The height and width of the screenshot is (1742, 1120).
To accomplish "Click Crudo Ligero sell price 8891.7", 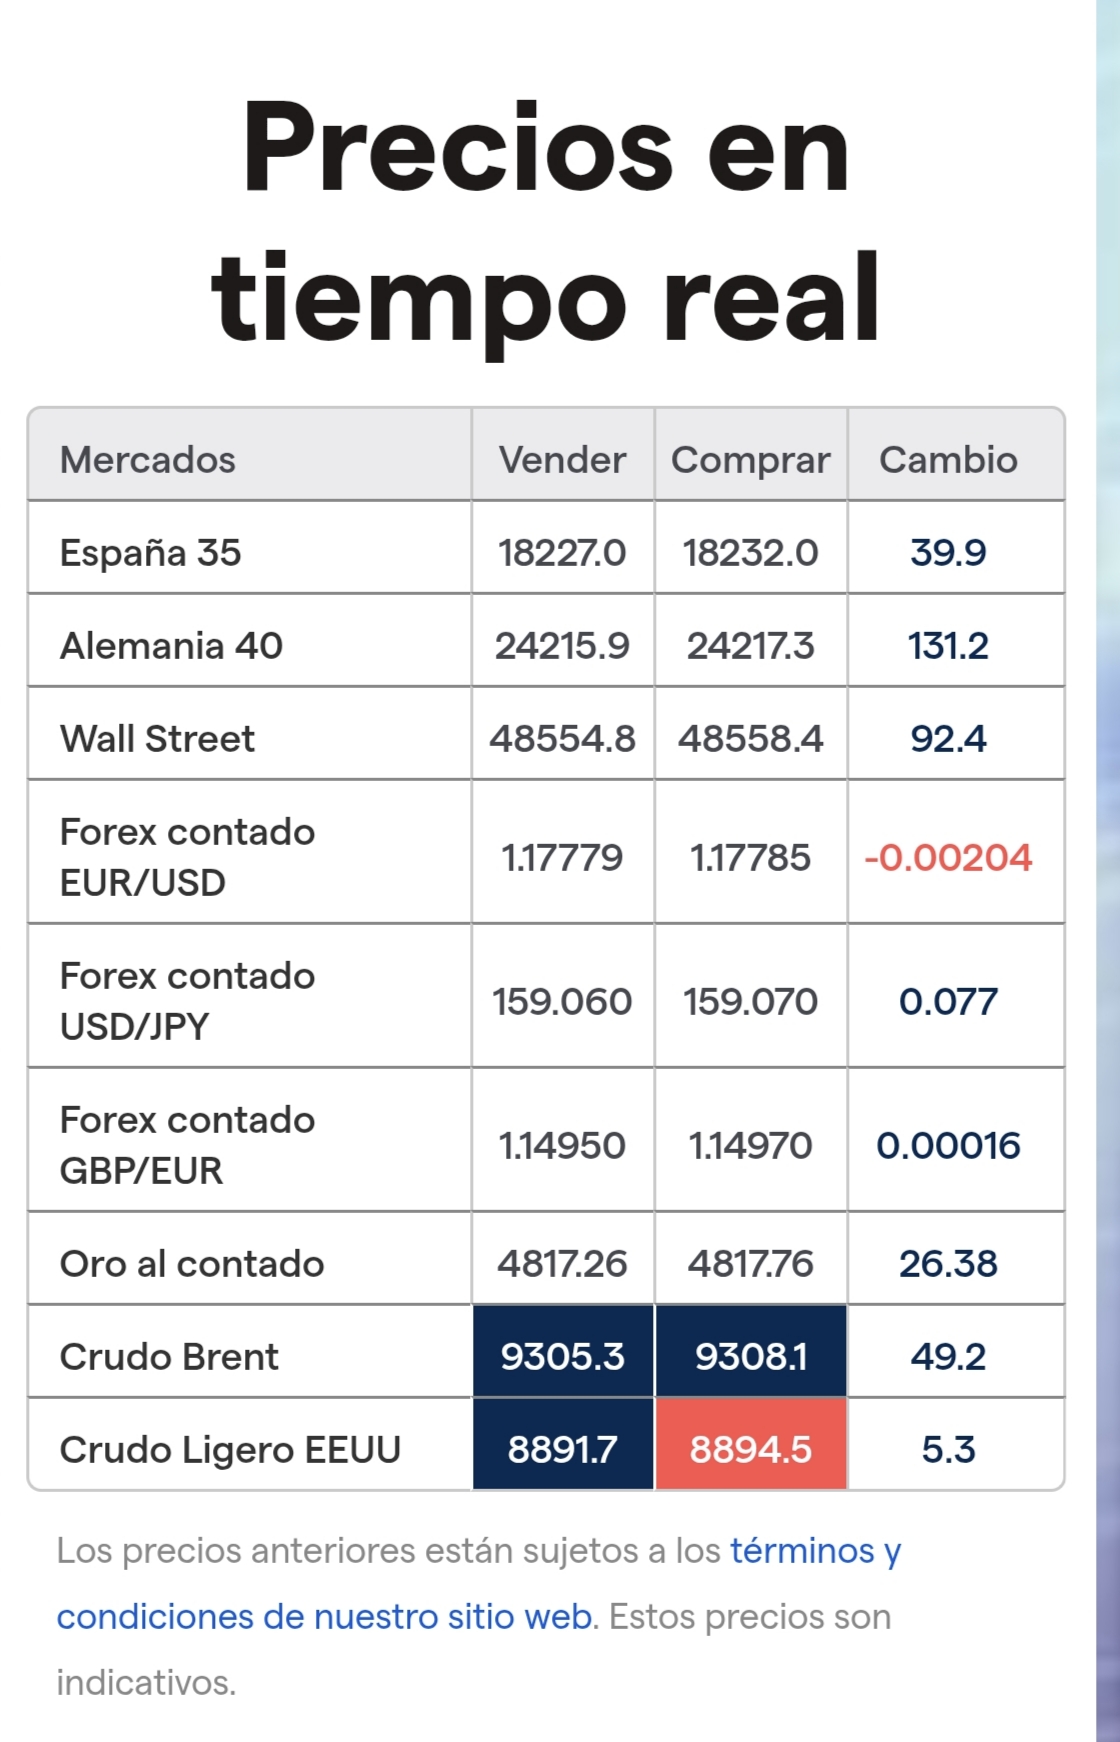I will (x=563, y=1449).
